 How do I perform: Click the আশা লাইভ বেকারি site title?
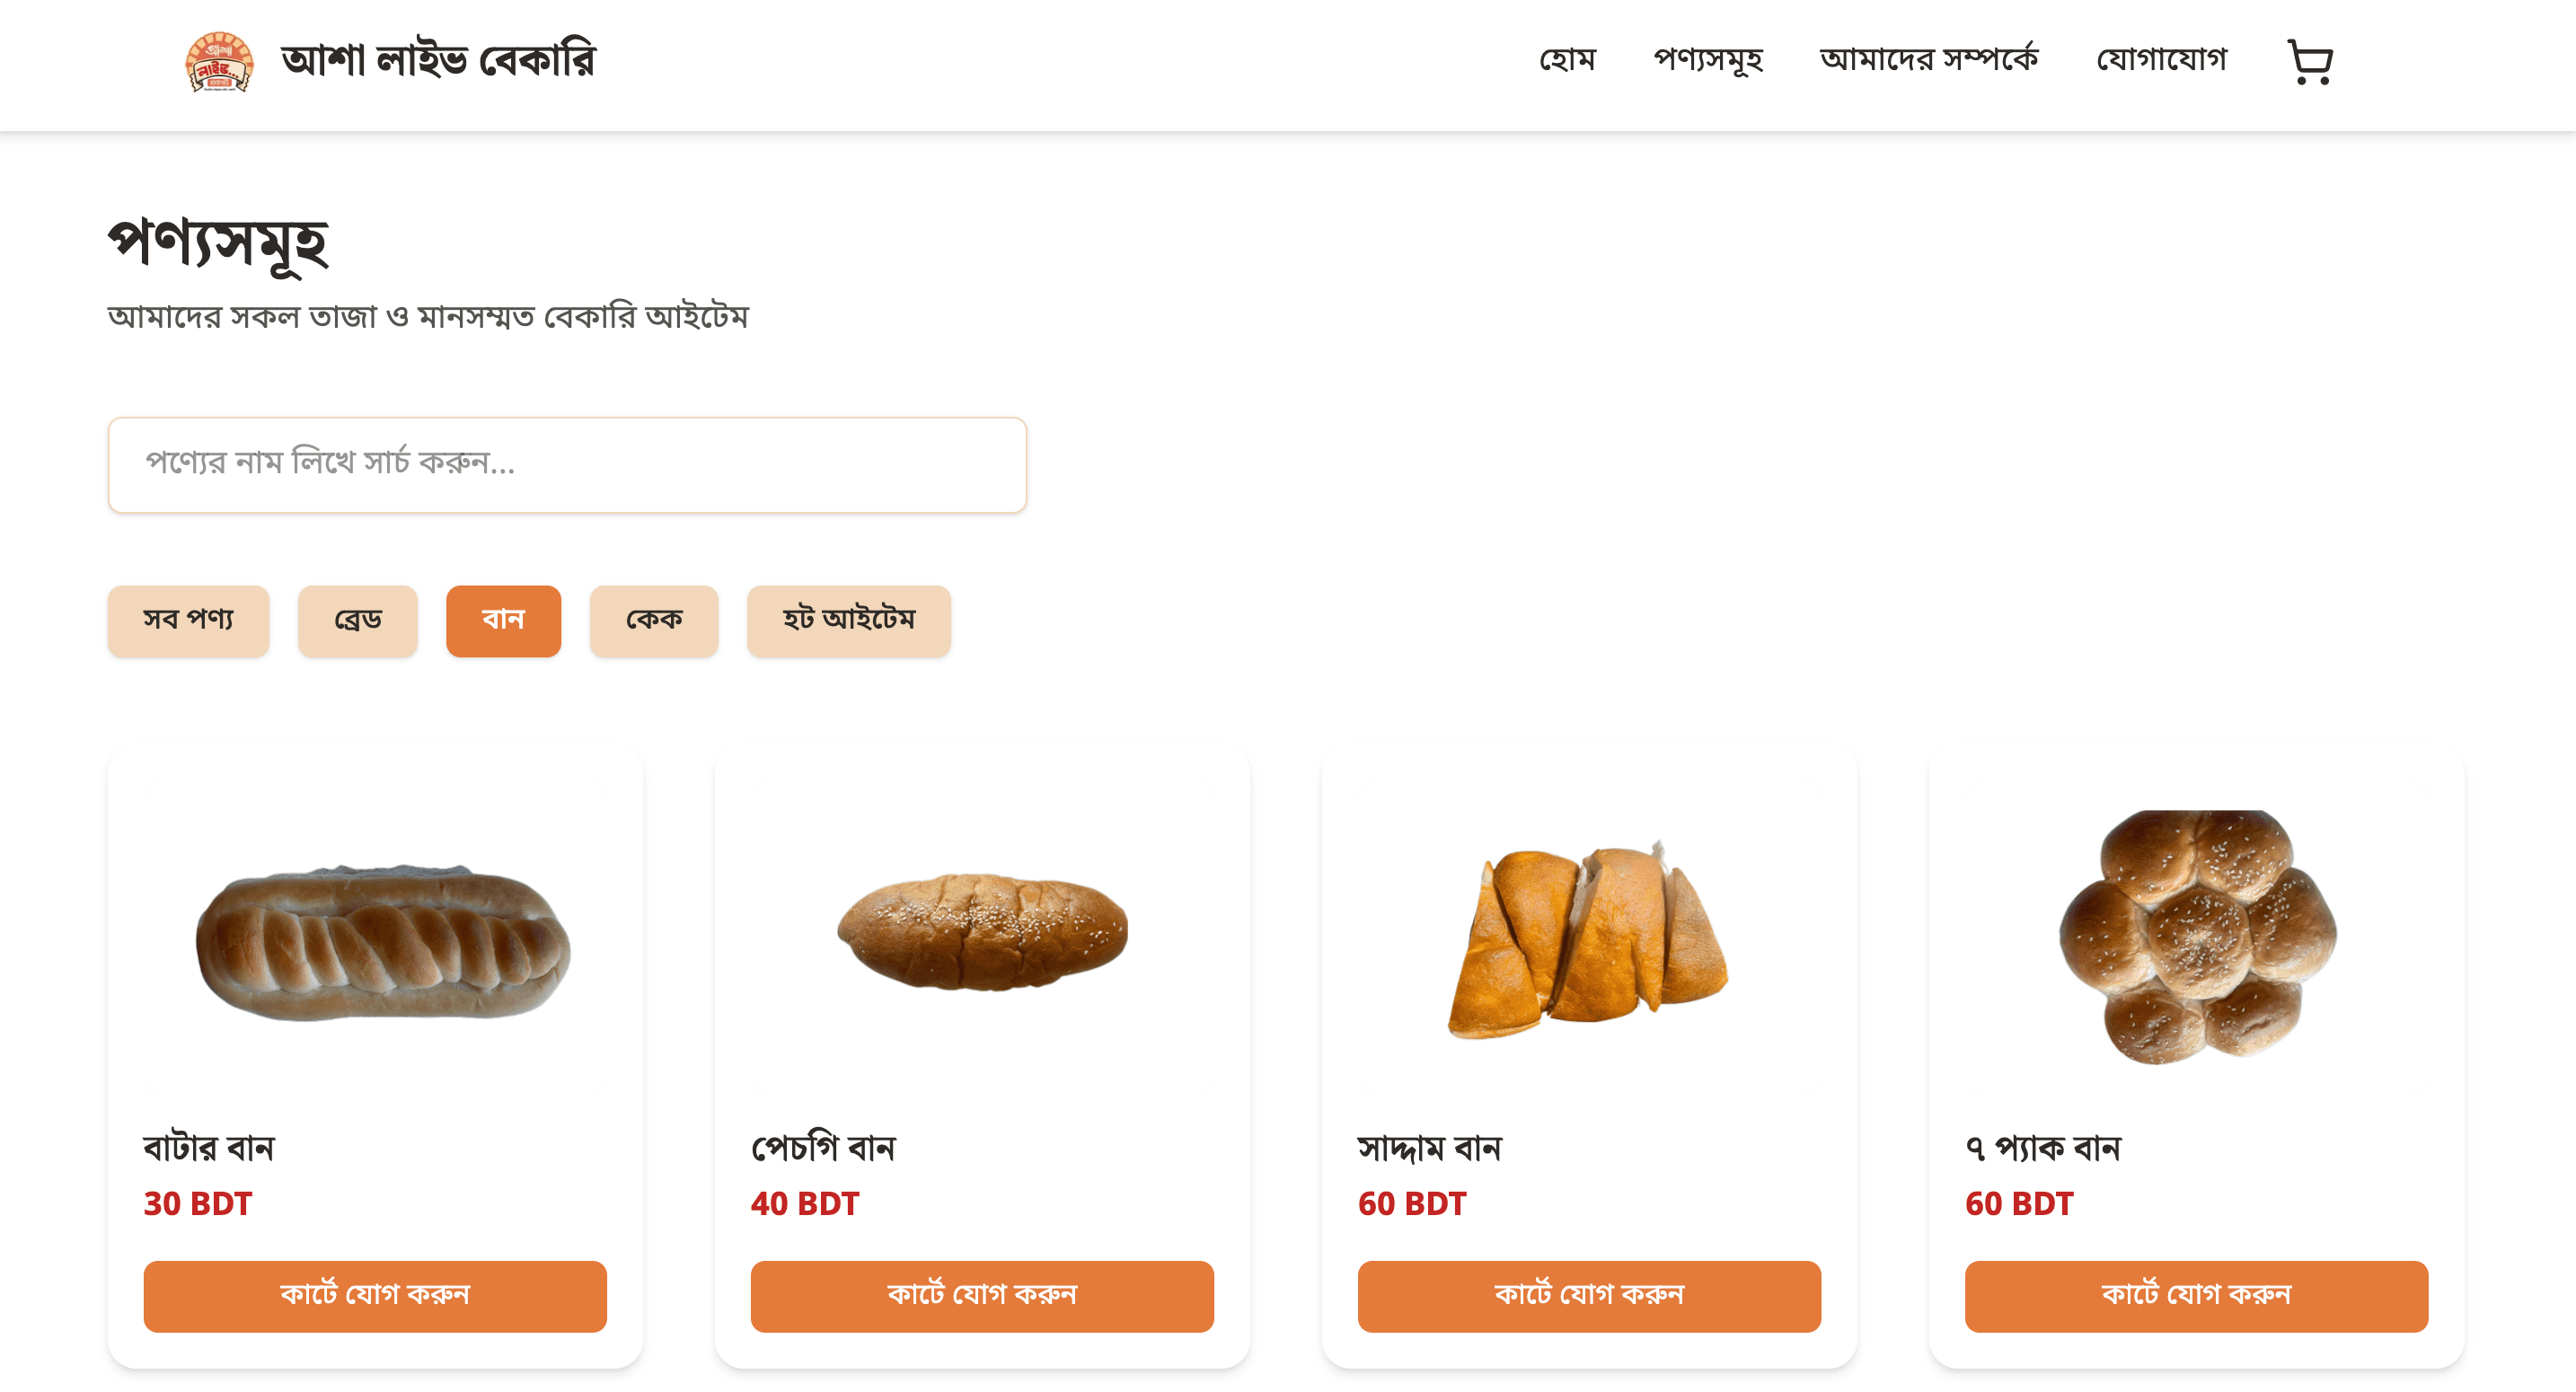(438, 61)
